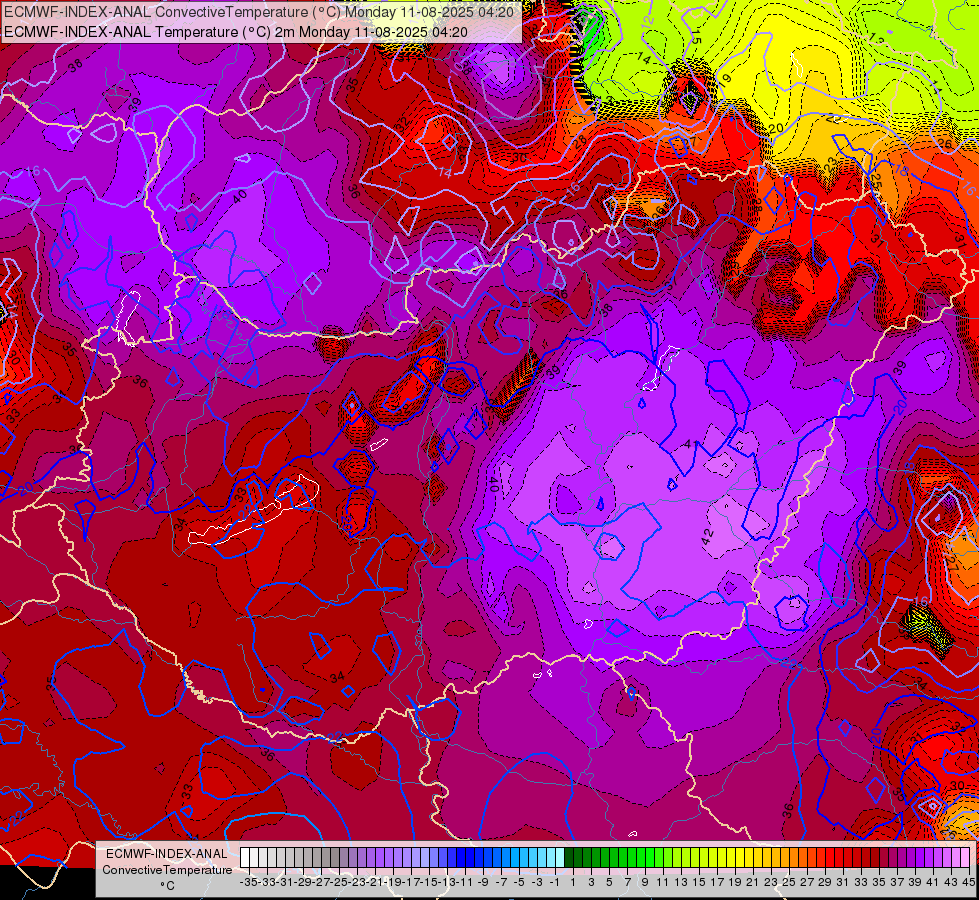Click the Temperature 2m title line
This screenshot has width=979, height=900.
pos(235,32)
